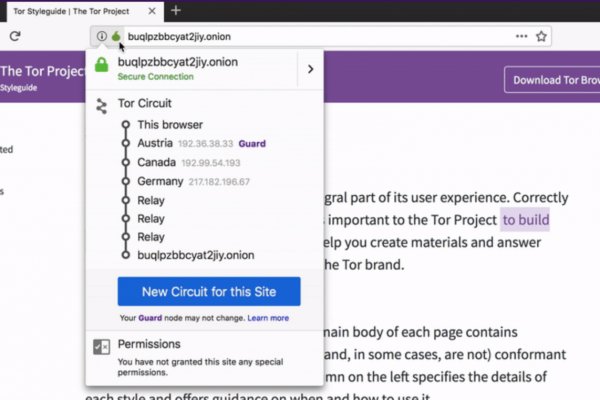The width and height of the screenshot is (600, 400).
Task: Open the Learn more link
Action: [x=268, y=318]
